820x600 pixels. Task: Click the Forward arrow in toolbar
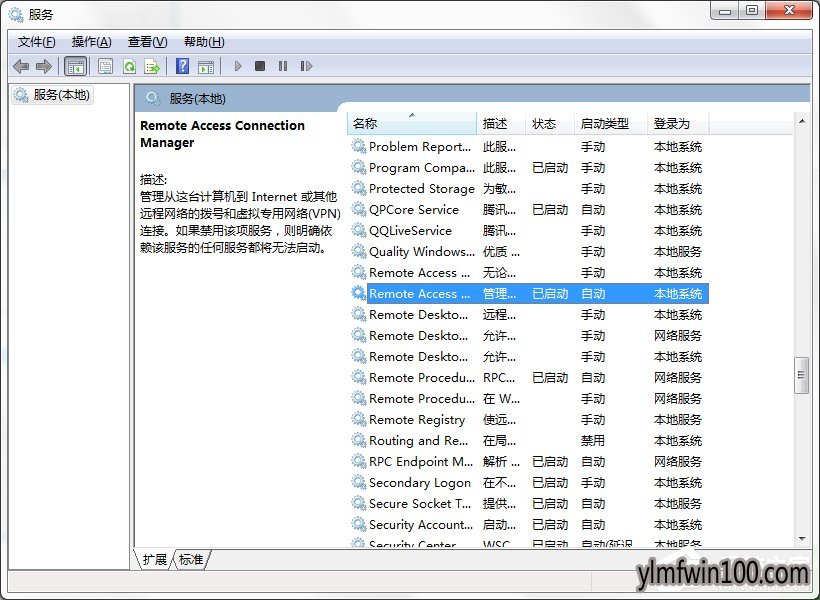(43, 66)
